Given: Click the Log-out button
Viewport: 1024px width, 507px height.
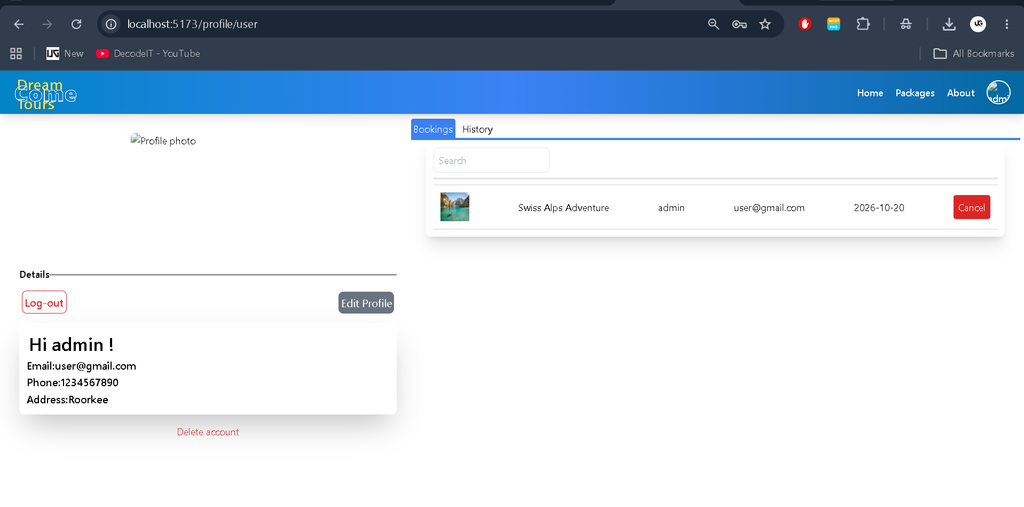Looking at the screenshot, I should (44, 303).
